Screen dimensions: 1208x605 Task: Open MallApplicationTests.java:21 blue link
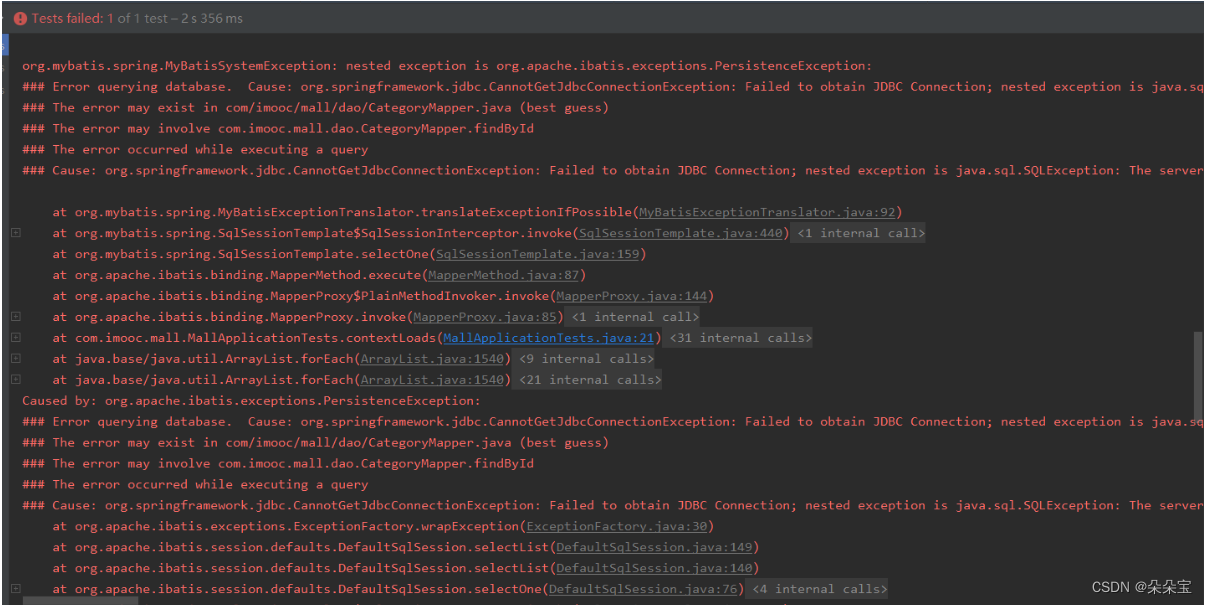(548, 338)
